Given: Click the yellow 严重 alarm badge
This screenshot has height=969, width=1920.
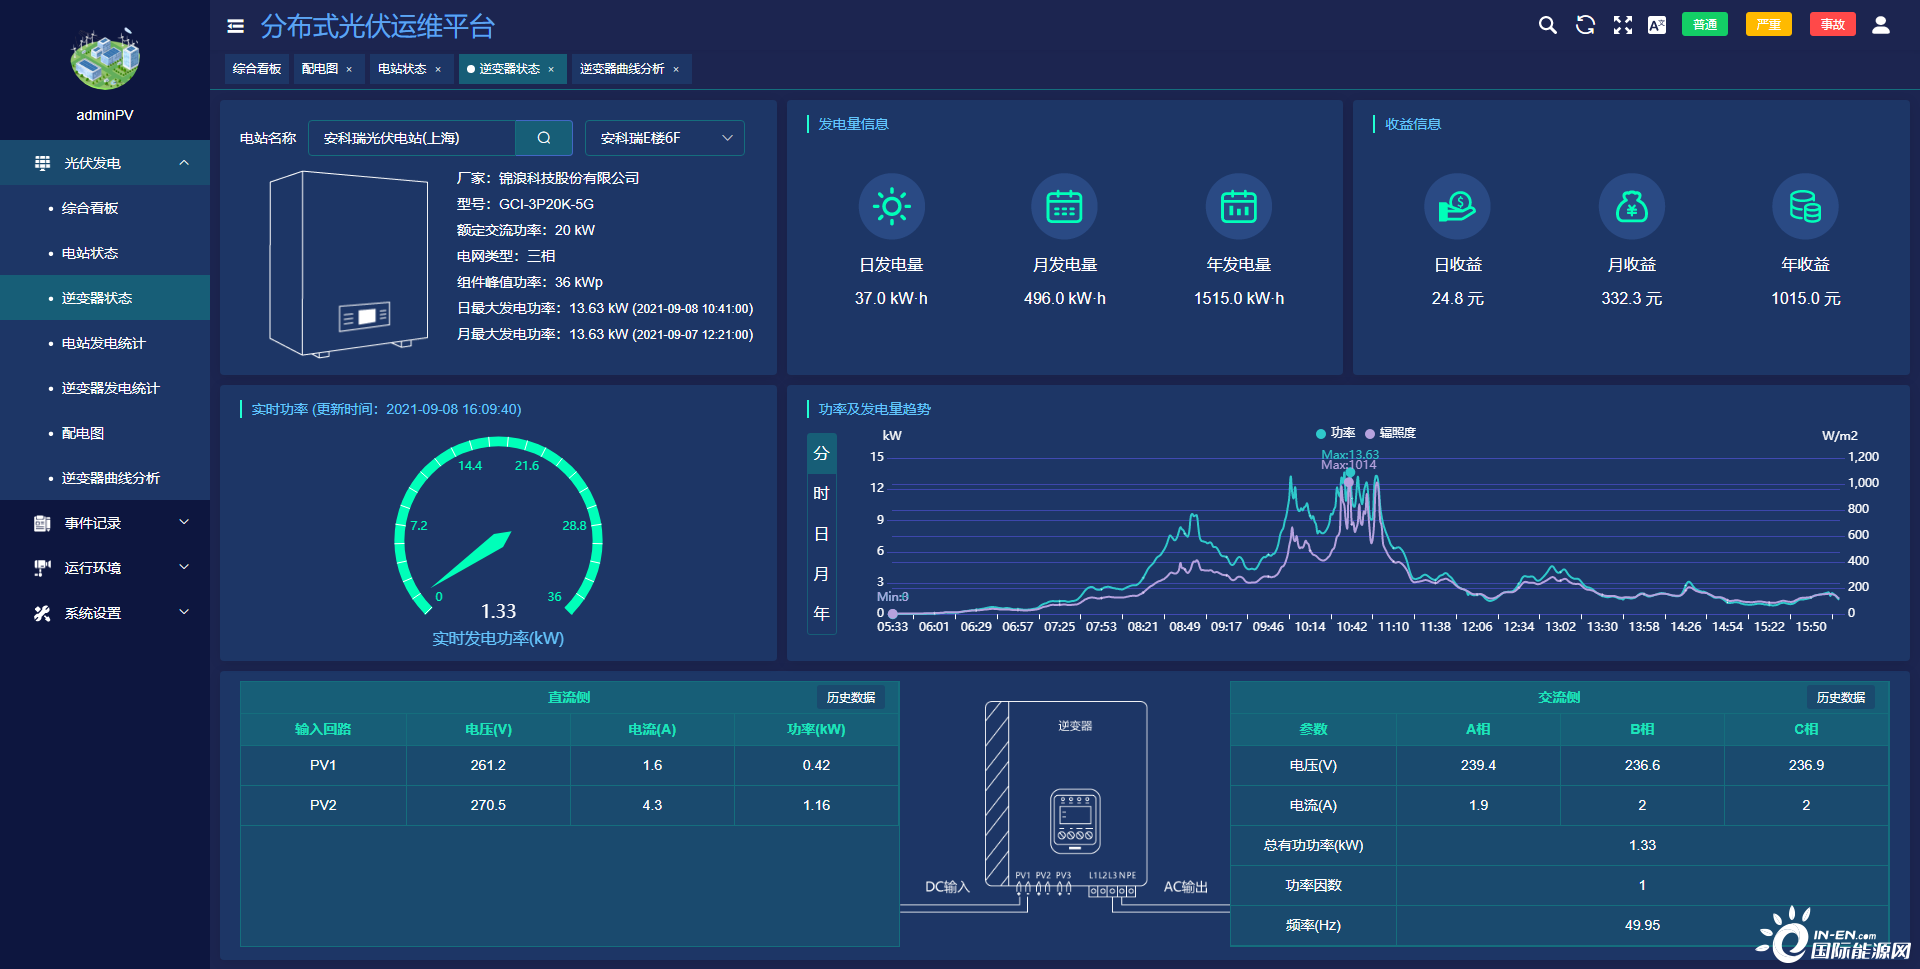Looking at the screenshot, I should (1768, 25).
